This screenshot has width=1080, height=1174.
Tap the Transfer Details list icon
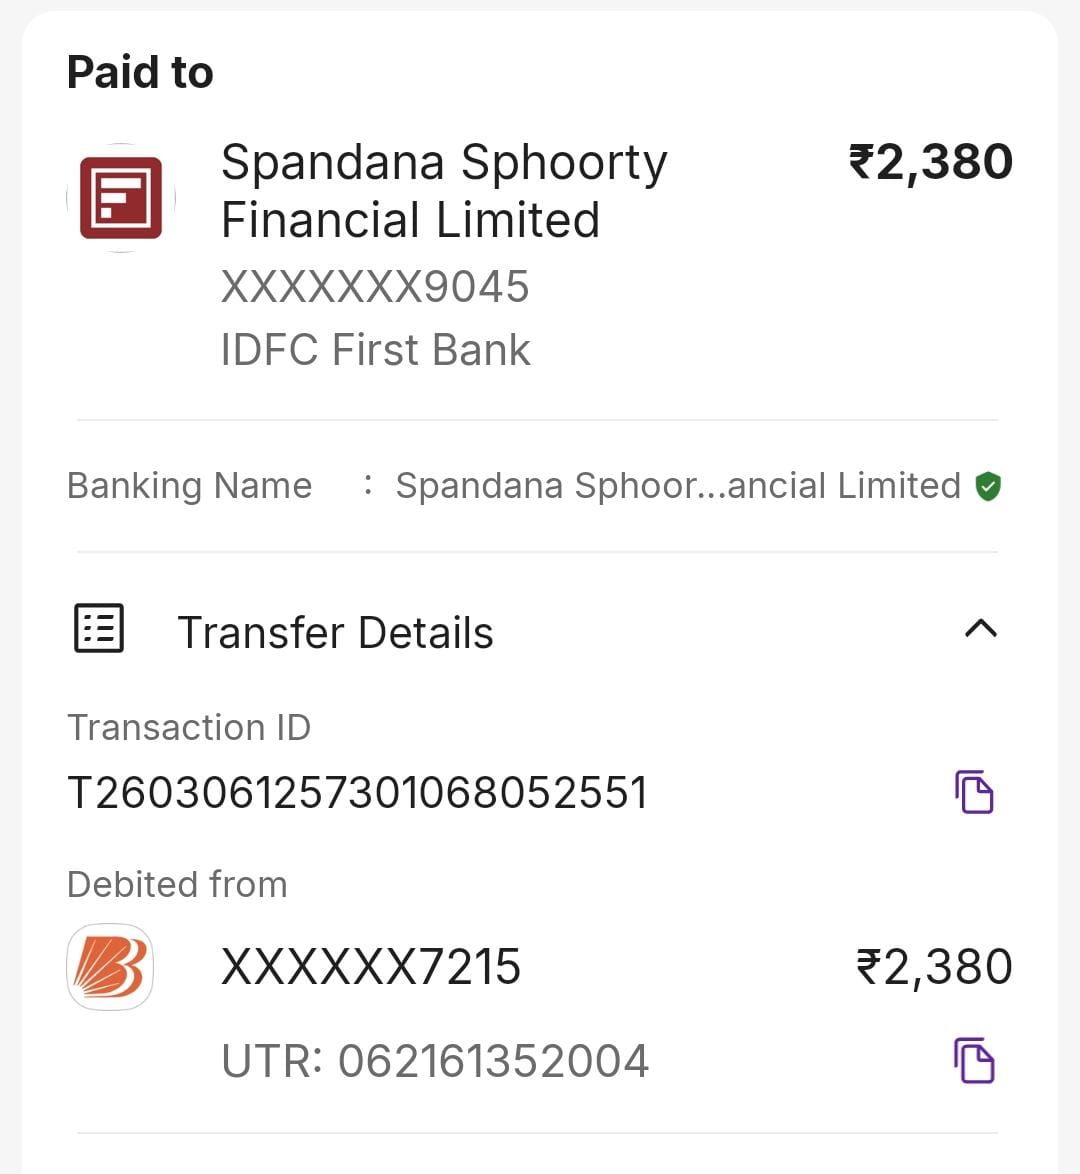[x=99, y=629]
